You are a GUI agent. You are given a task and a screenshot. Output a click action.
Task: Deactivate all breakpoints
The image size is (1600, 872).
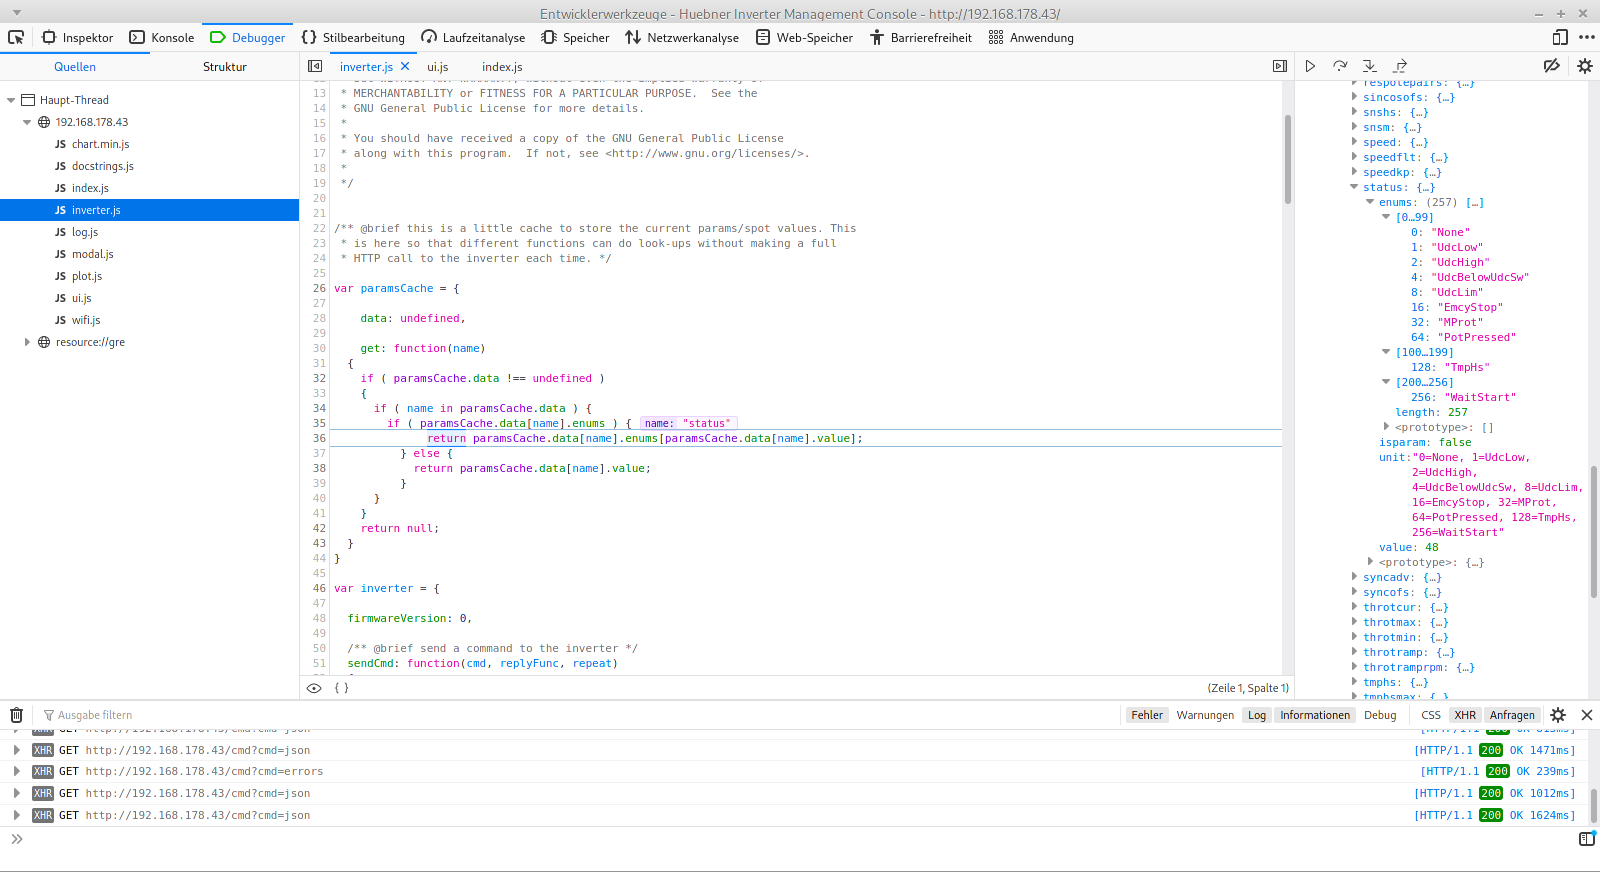[x=1551, y=66]
